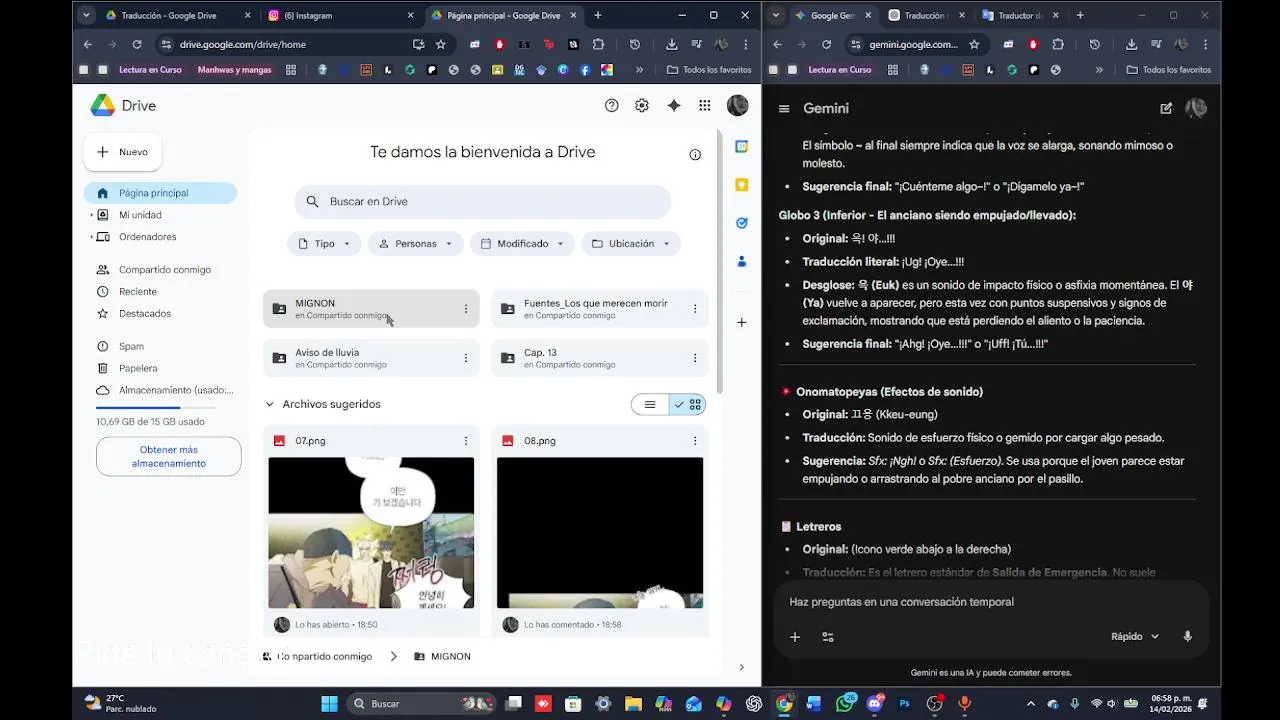Click Obtener más almacenamiento button

point(168,457)
